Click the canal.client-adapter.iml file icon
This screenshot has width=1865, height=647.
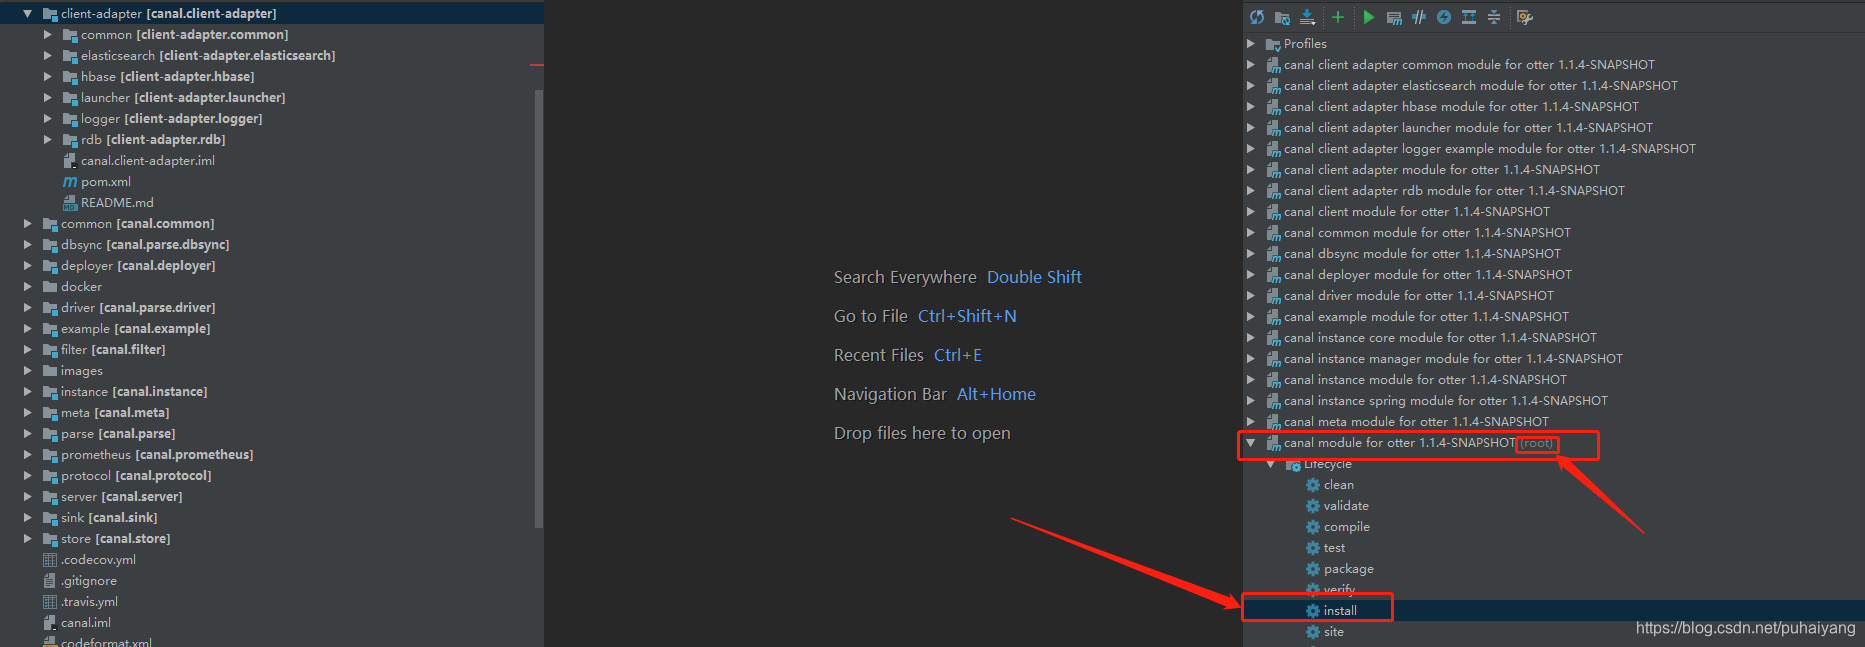click(x=70, y=161)
